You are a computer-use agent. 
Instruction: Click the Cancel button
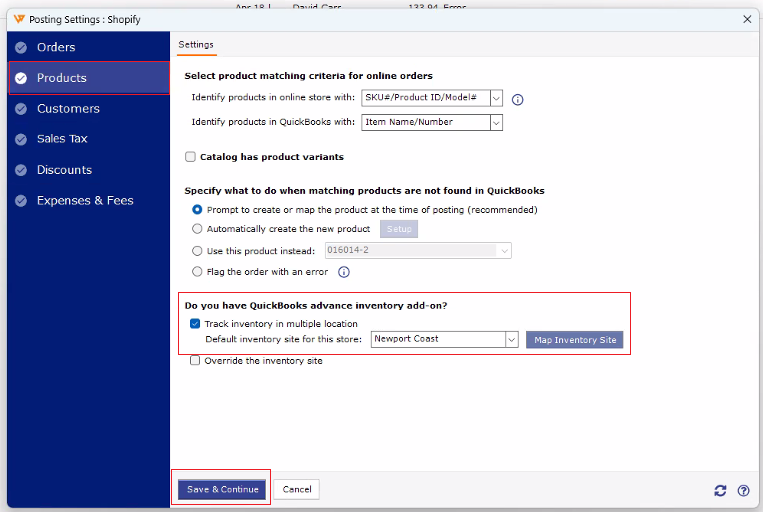pos(297,489)
